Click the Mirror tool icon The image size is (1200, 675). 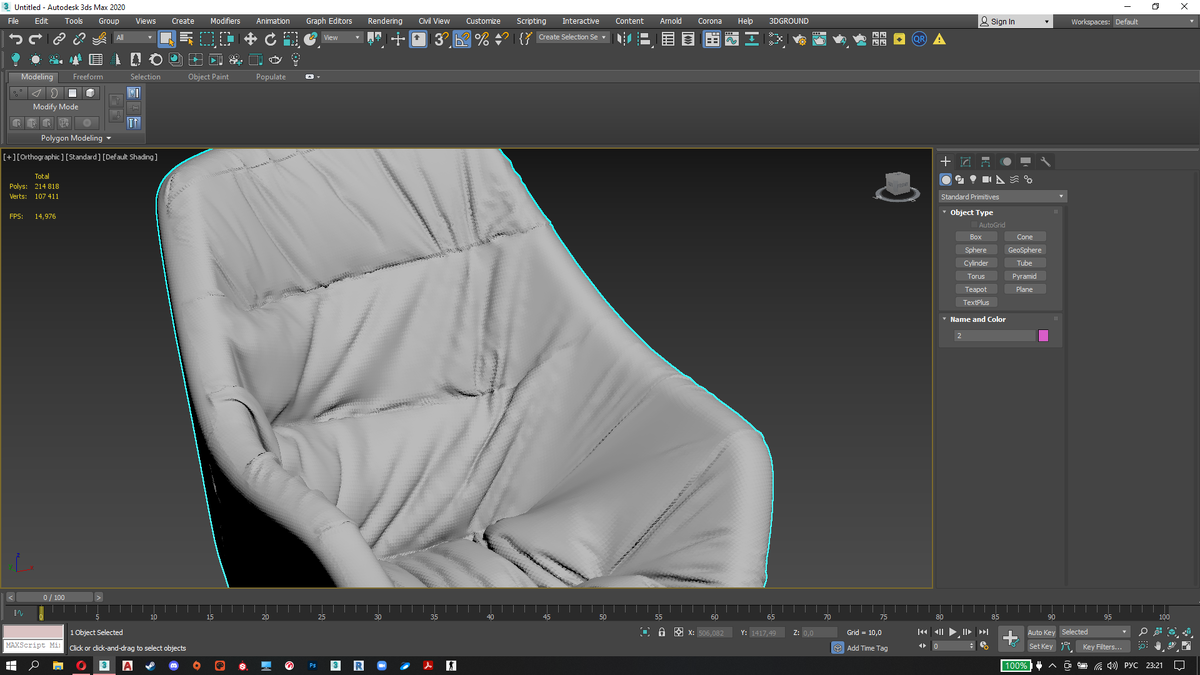[x=624, y=39]
